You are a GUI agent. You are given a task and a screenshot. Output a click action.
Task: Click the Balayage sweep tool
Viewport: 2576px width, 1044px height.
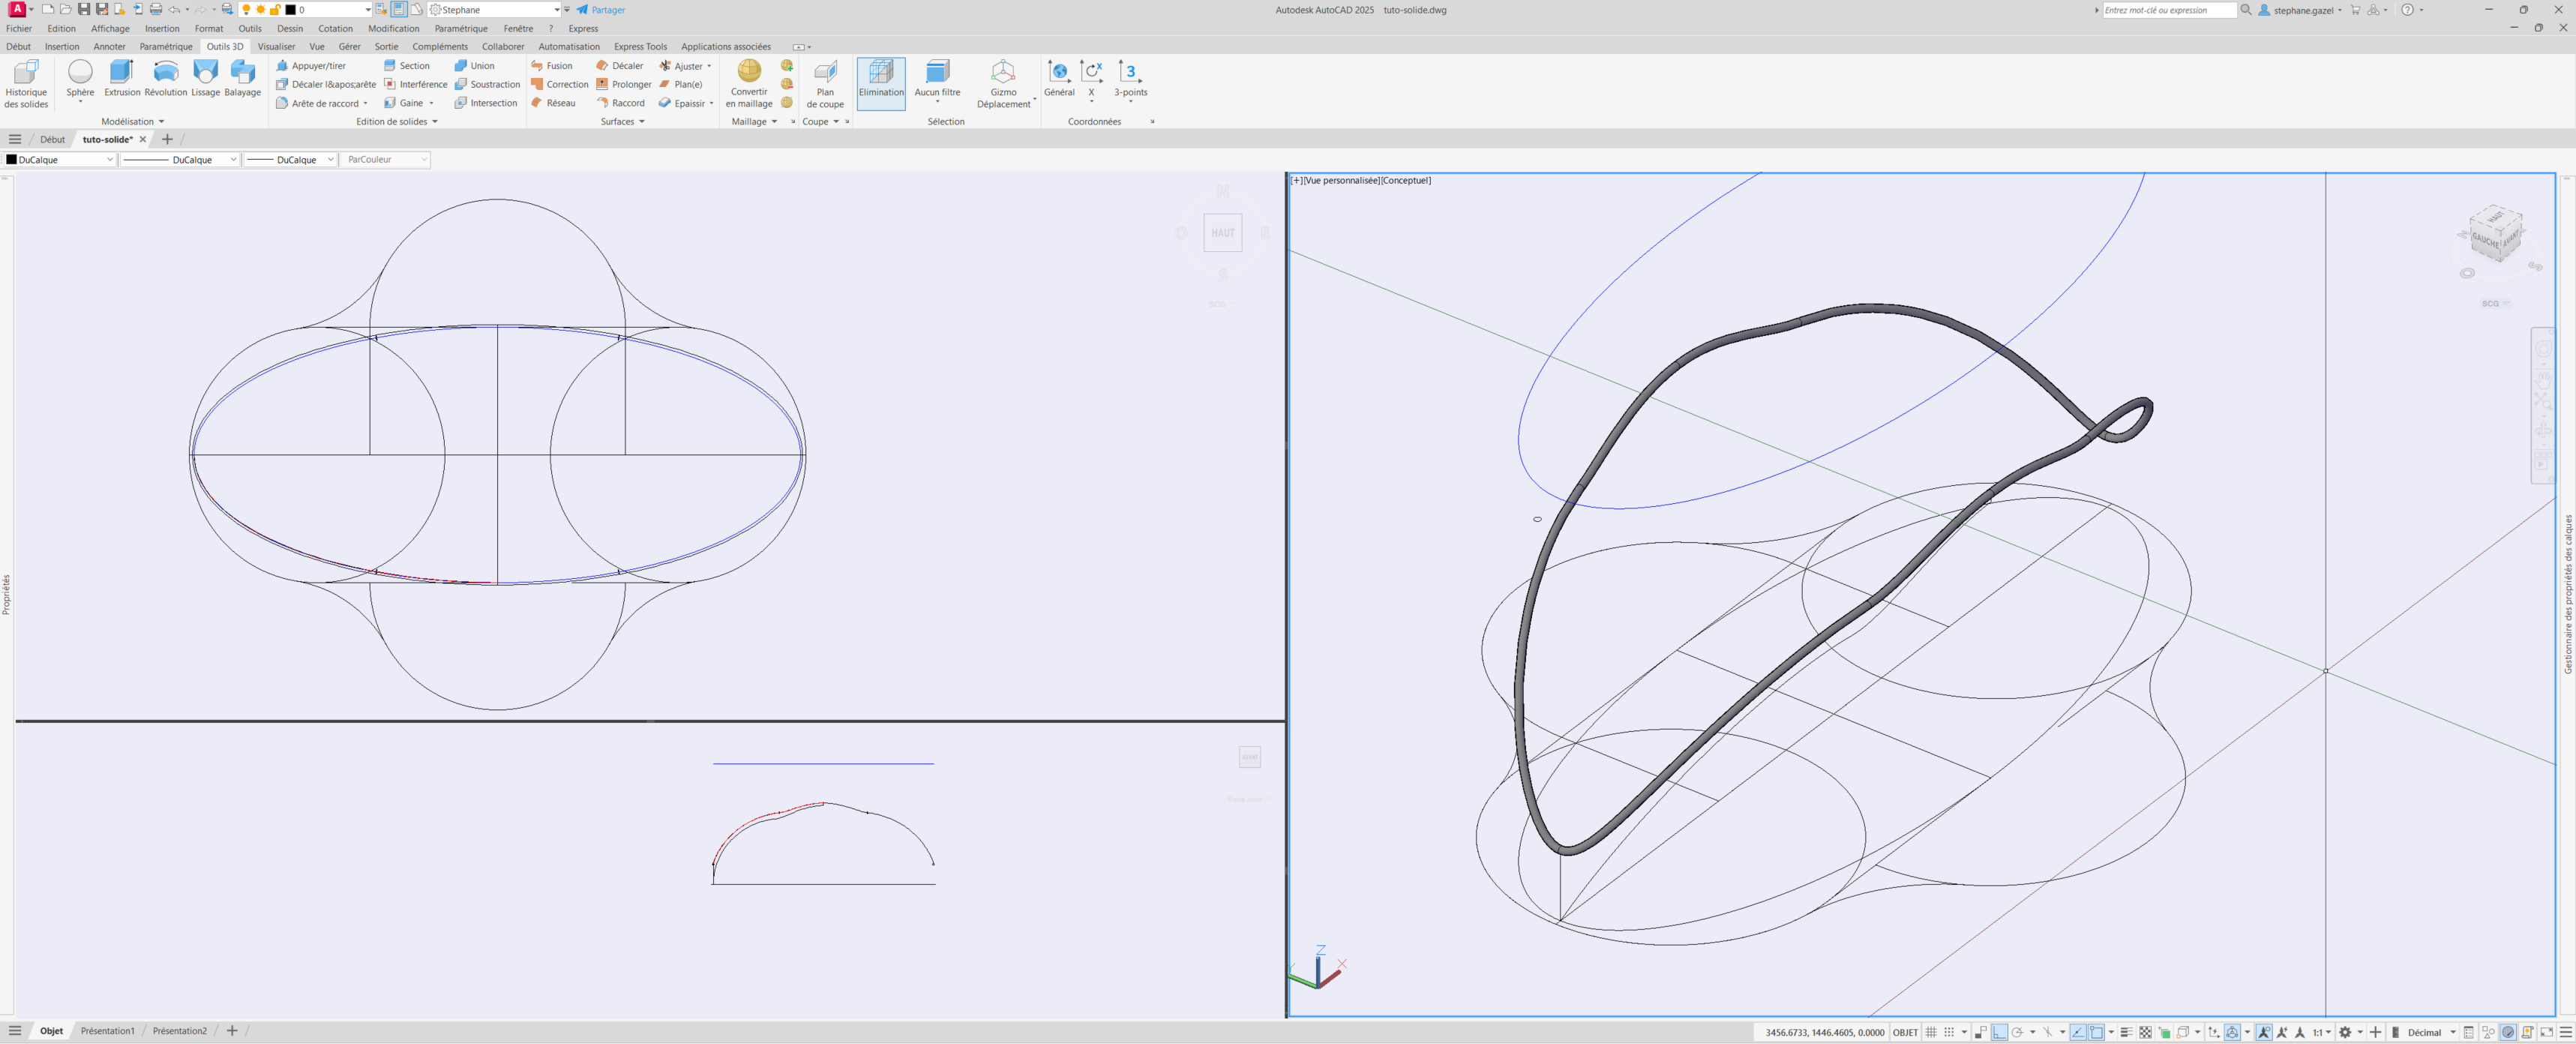[x=242, y=72]
